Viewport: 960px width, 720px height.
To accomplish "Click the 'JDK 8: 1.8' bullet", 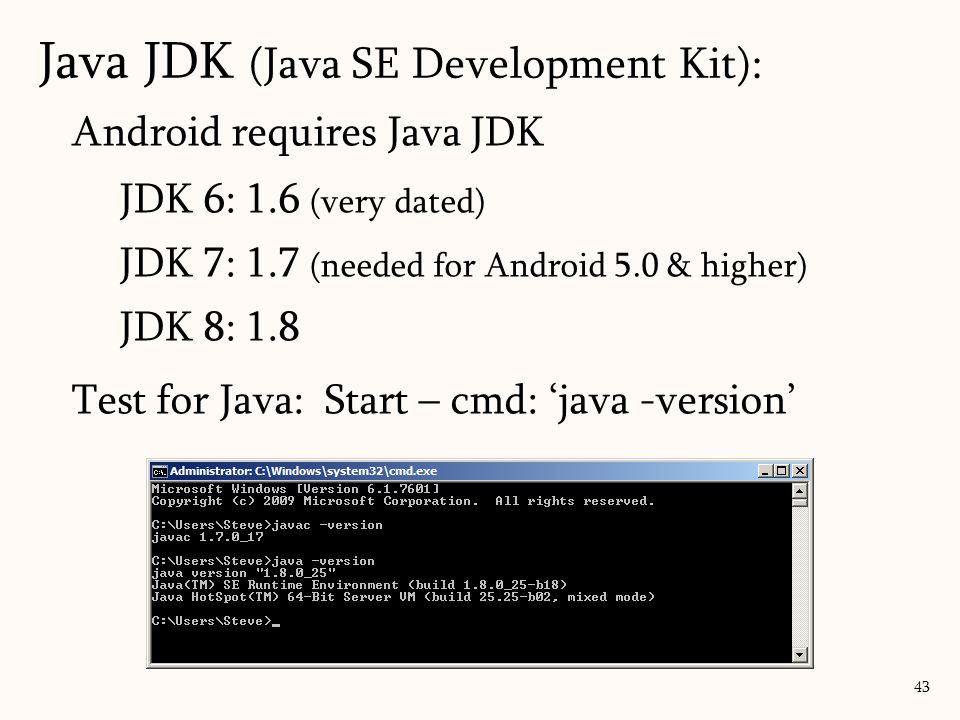I will (209, 328).
